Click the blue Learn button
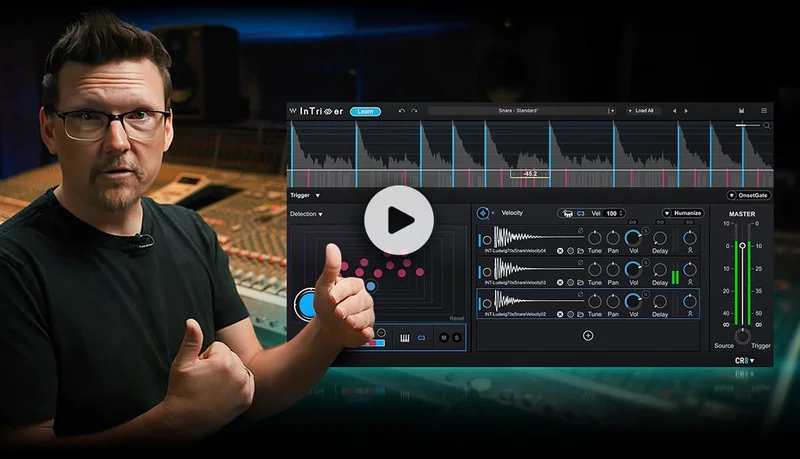This screenshot has height=459, width=800. click(365, 111)
